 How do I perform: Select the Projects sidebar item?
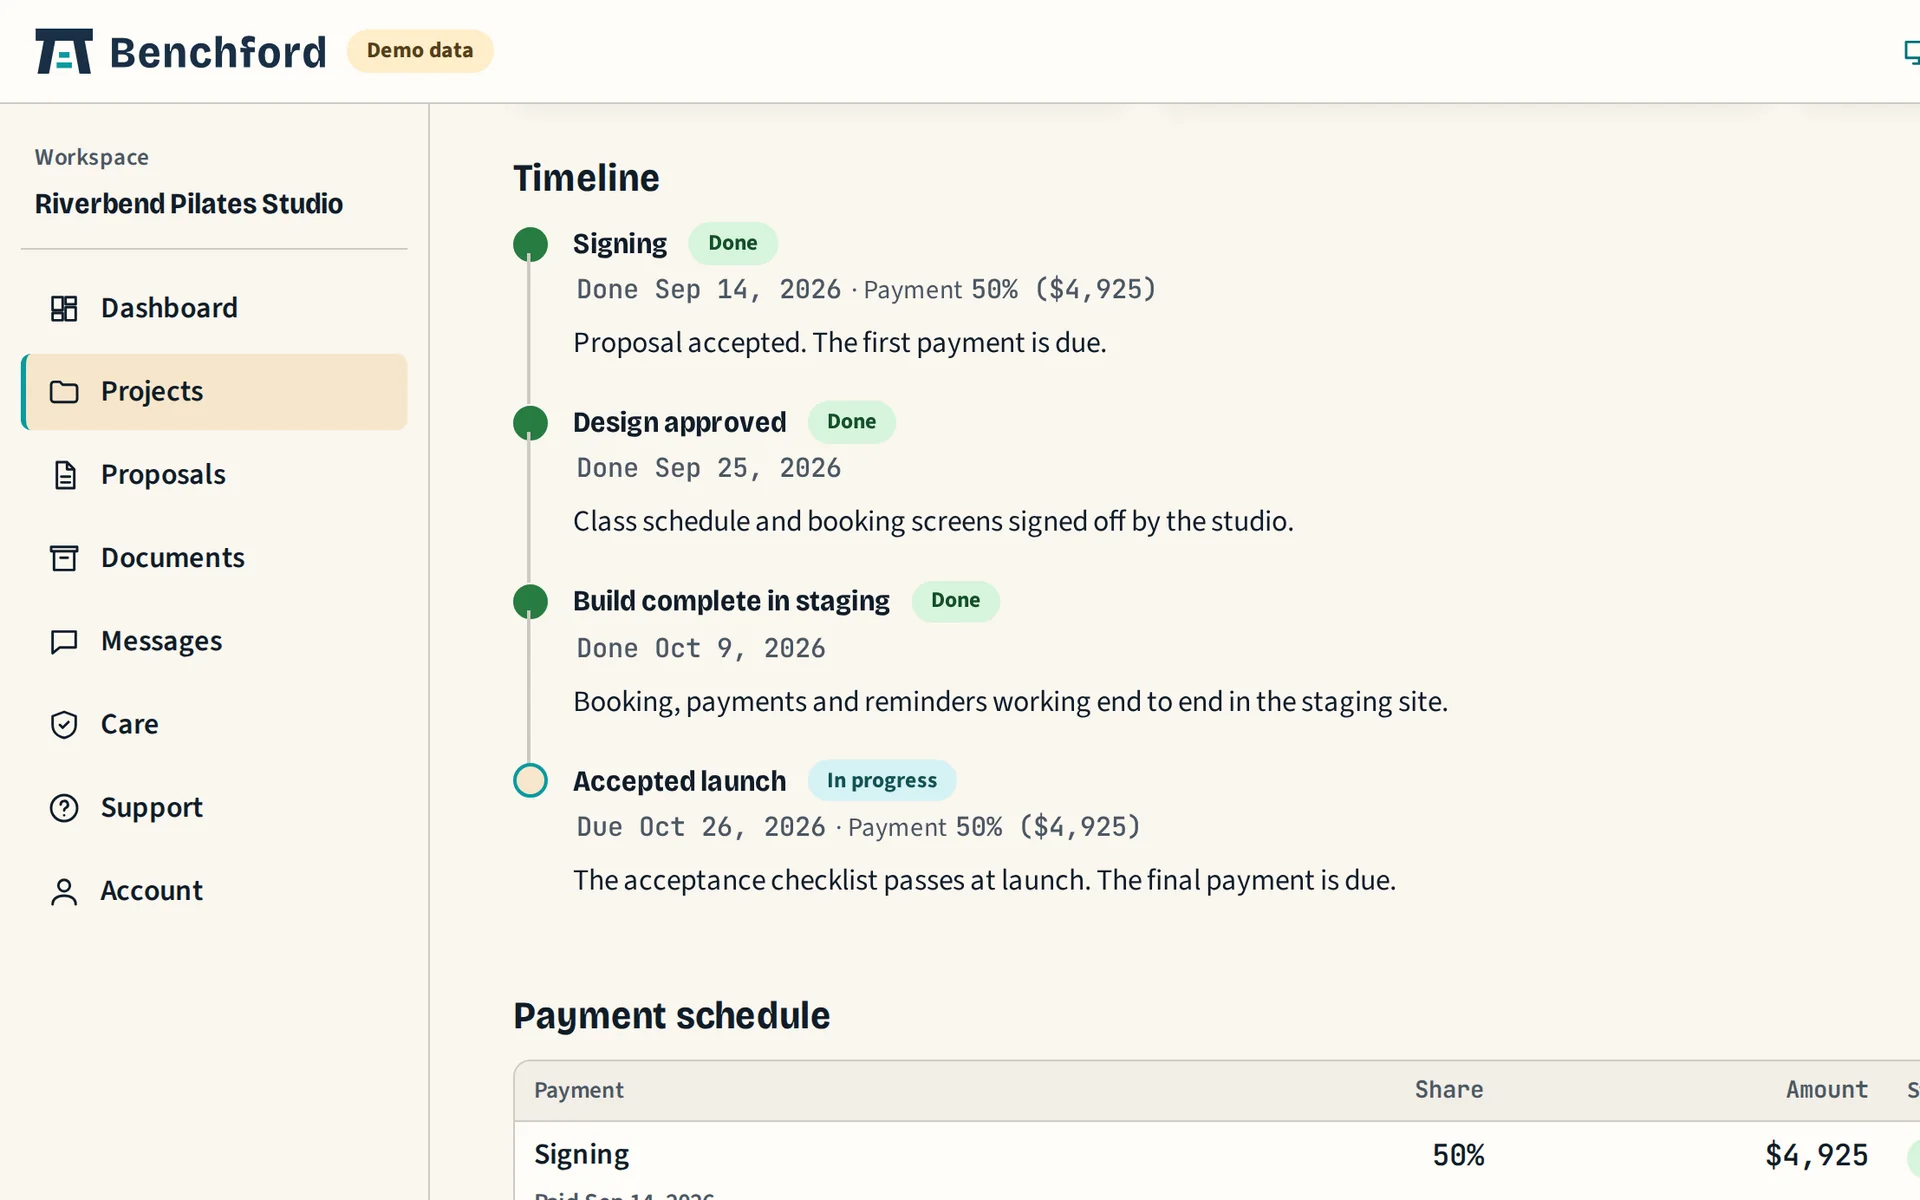214,392
